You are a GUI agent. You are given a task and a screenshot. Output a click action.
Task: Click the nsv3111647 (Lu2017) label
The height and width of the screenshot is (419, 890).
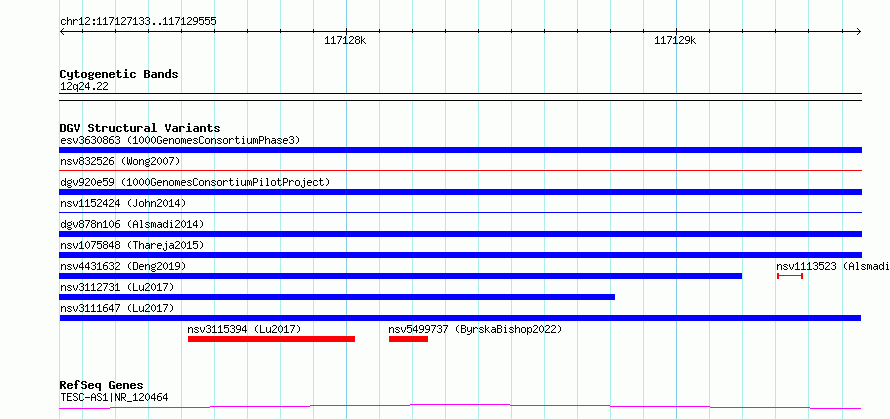(117, 308)
